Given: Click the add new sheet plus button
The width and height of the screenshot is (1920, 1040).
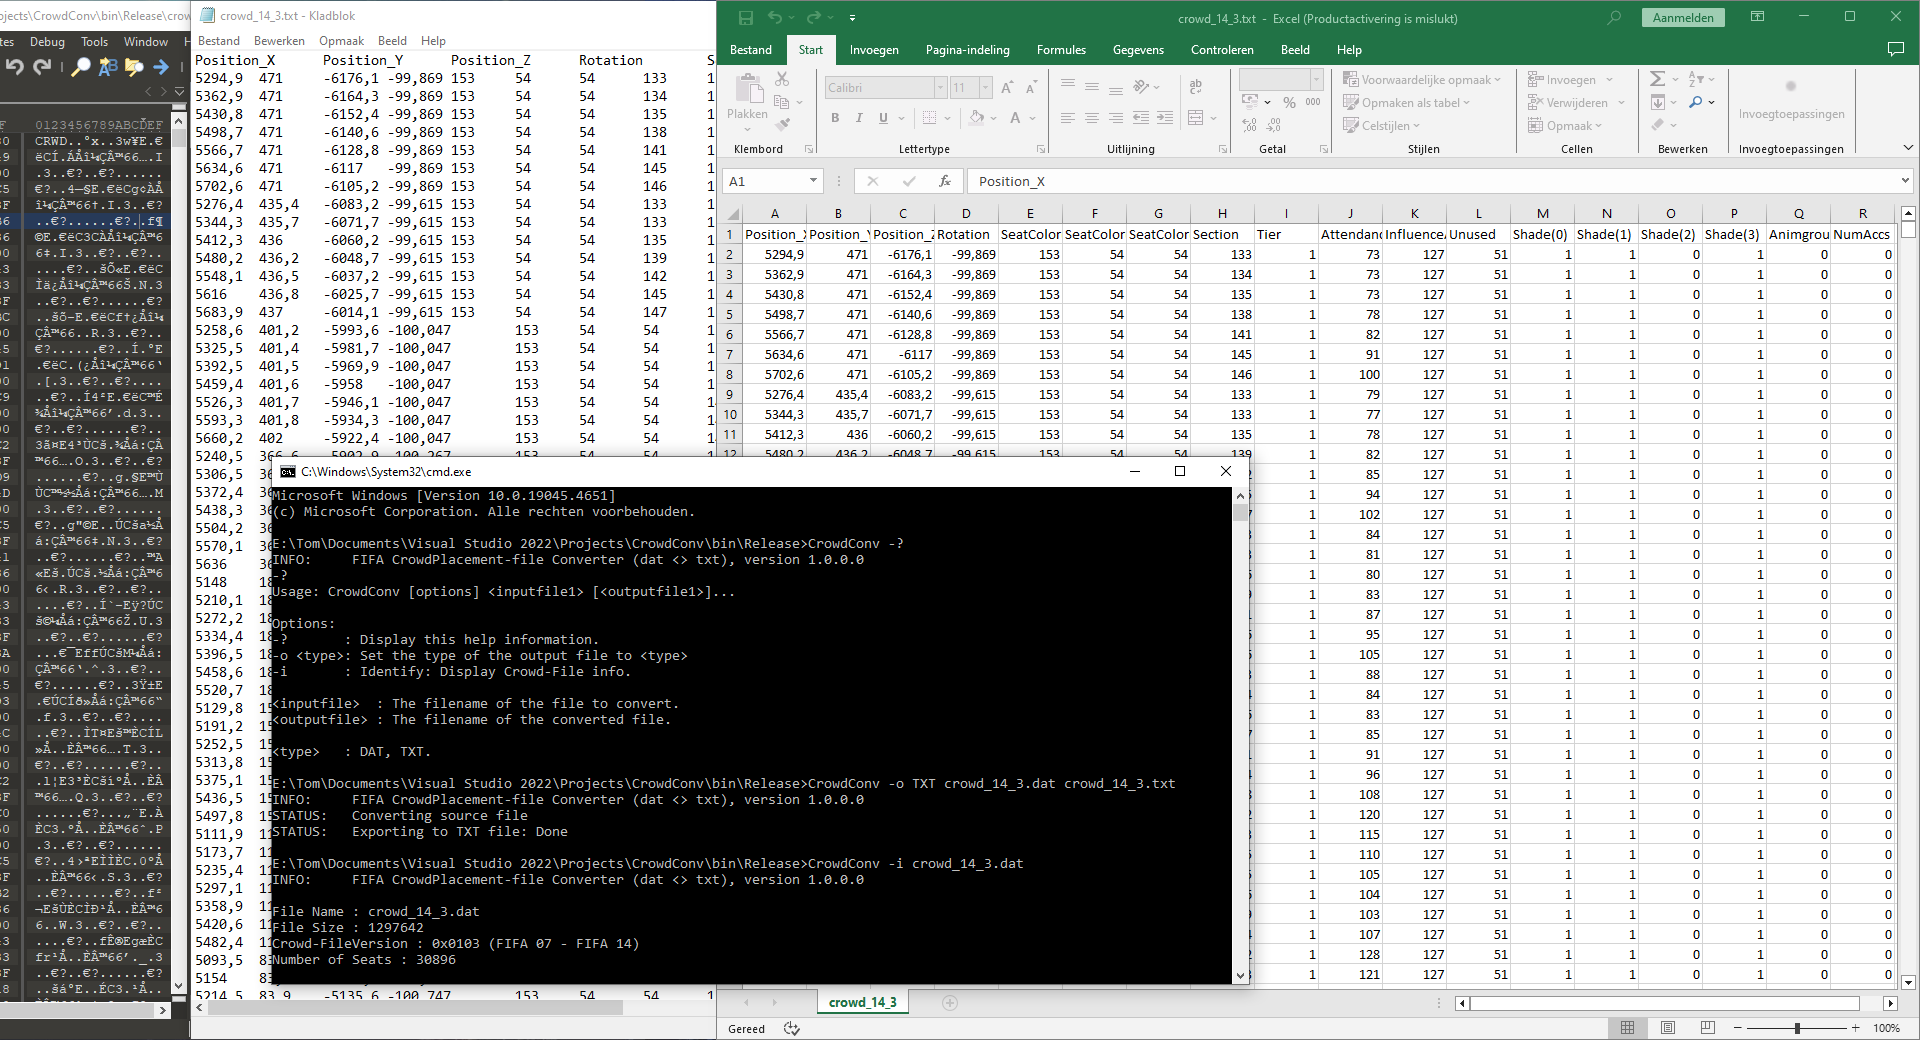Looking at the screenshot, I should (950, 1002).
